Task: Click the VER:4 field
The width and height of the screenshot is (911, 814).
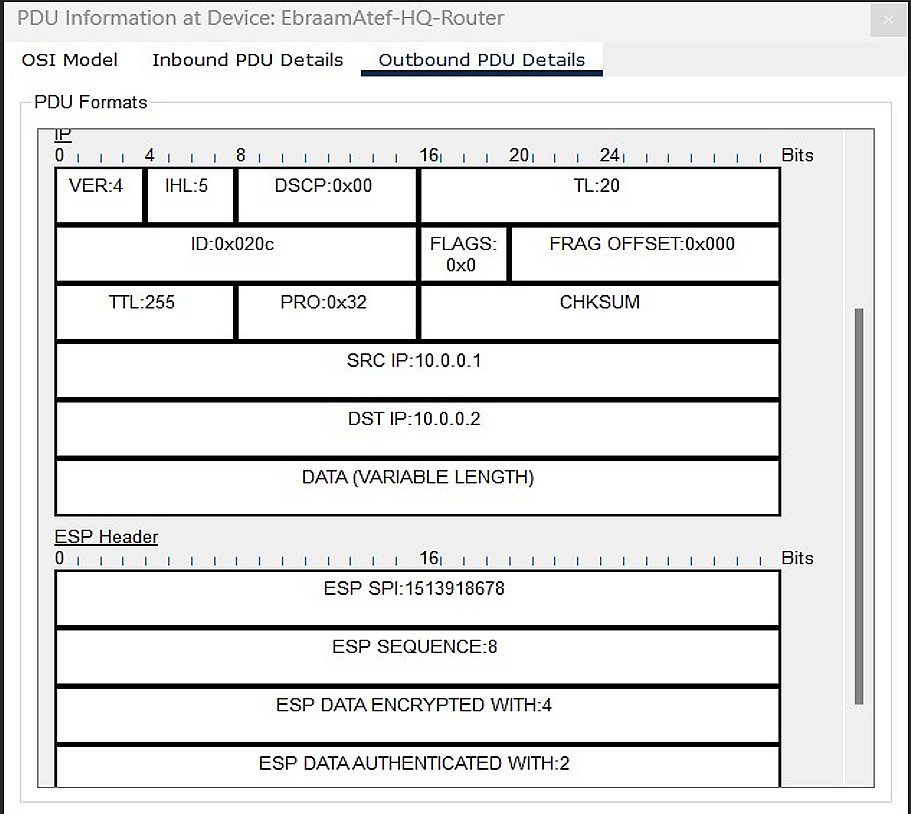Action: 99,195
